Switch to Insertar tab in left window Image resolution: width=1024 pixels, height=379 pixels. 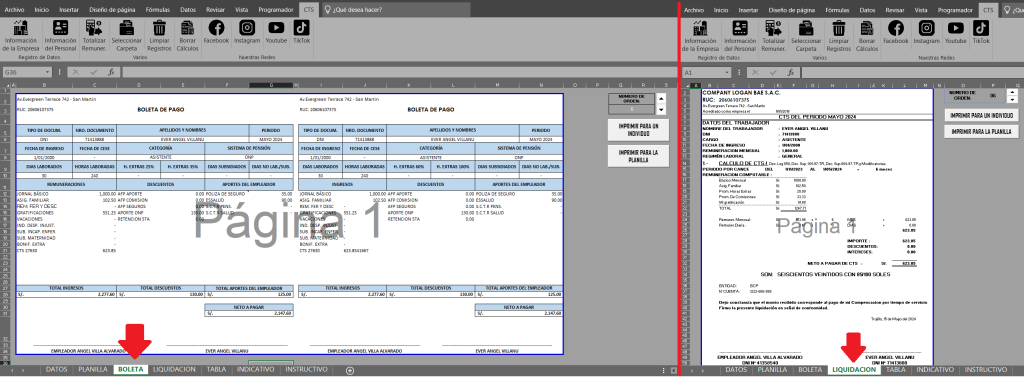(69, 10)
